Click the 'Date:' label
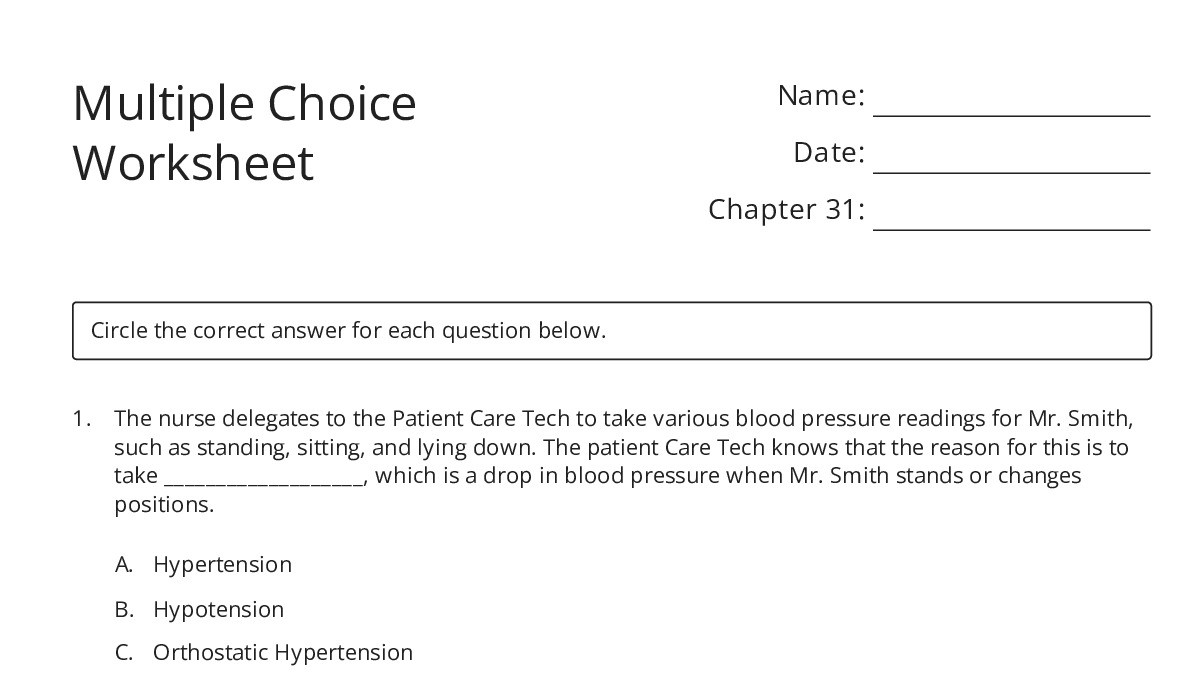1200x675 pixels. click(x=829, y=153)
